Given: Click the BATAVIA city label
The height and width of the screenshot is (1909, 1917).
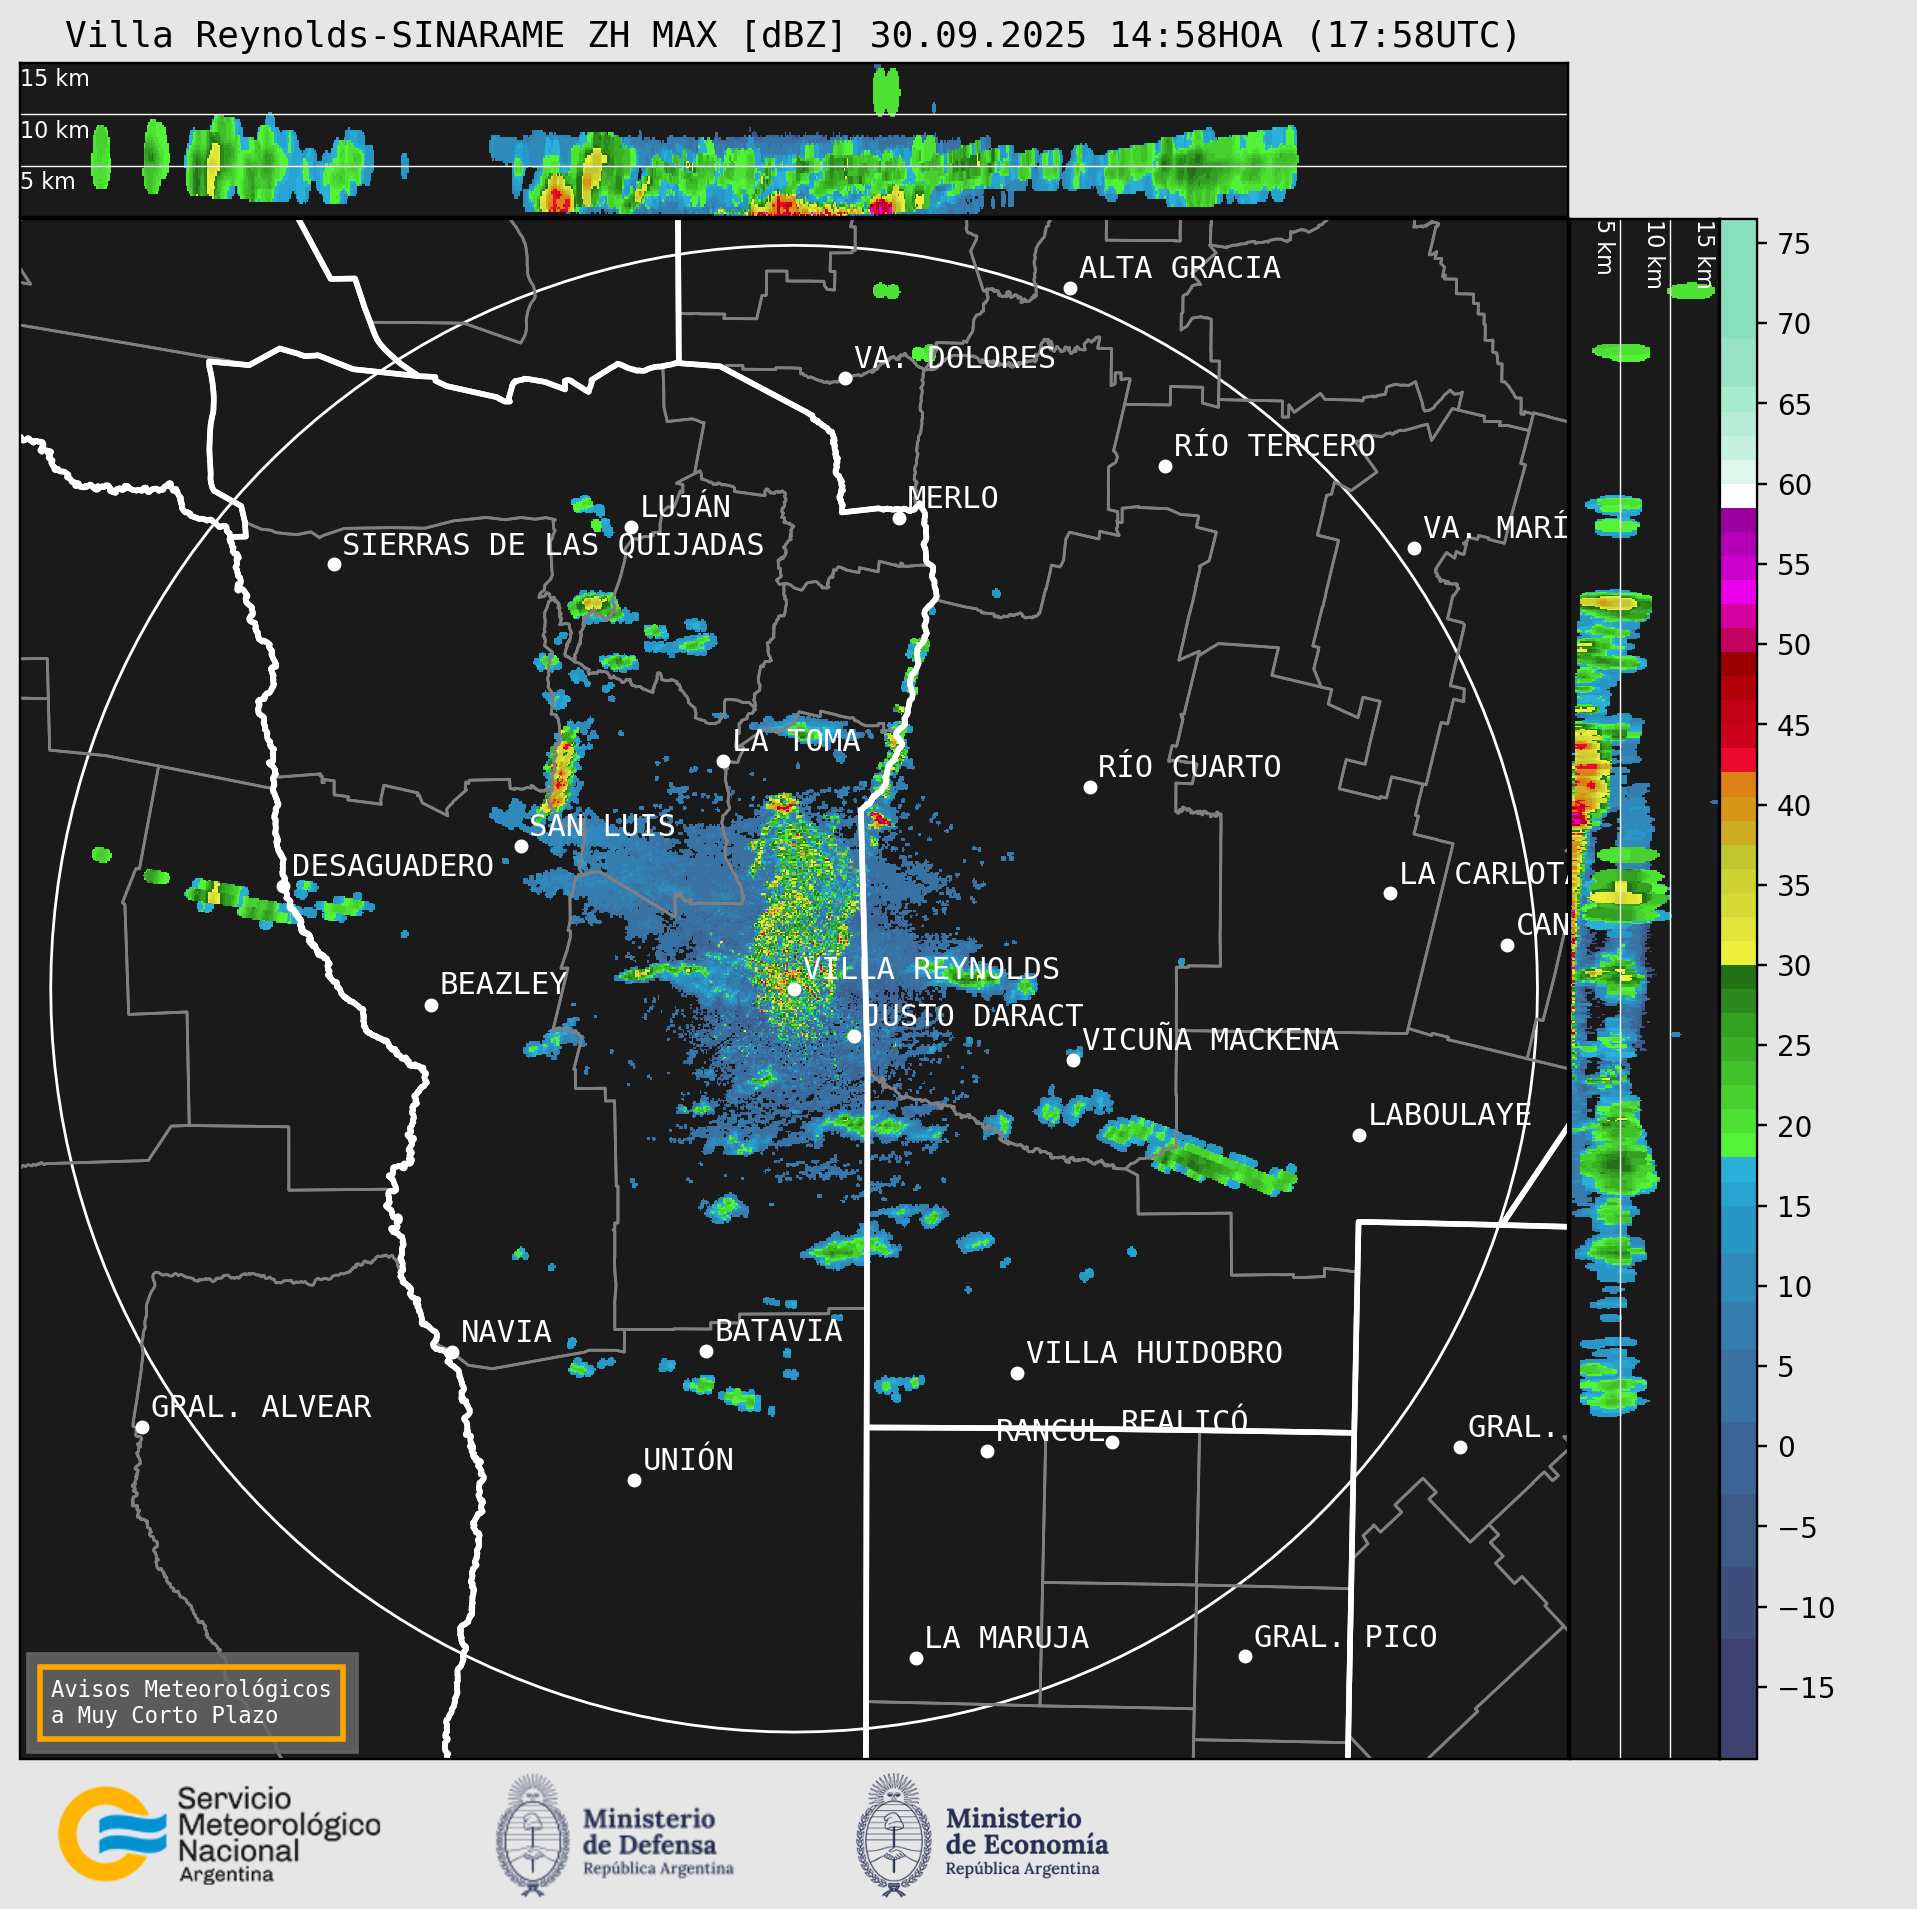Looking at the screenshot, I should point(779,1331).
